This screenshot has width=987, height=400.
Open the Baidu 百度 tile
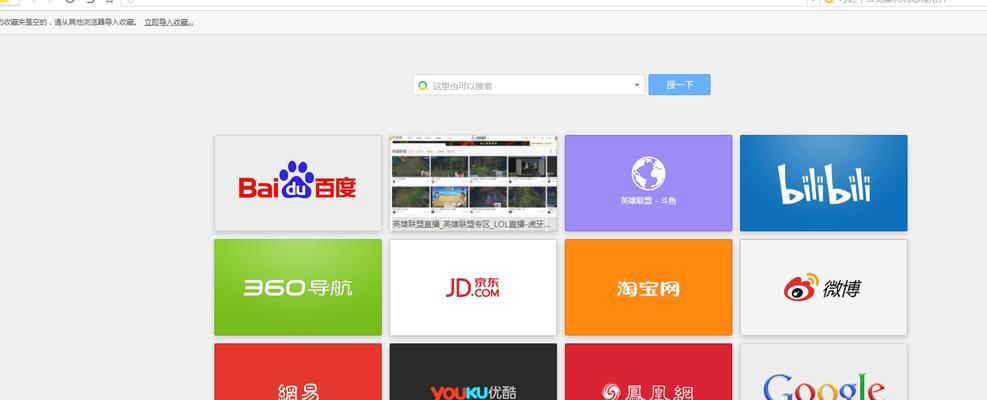coord(298,183)
